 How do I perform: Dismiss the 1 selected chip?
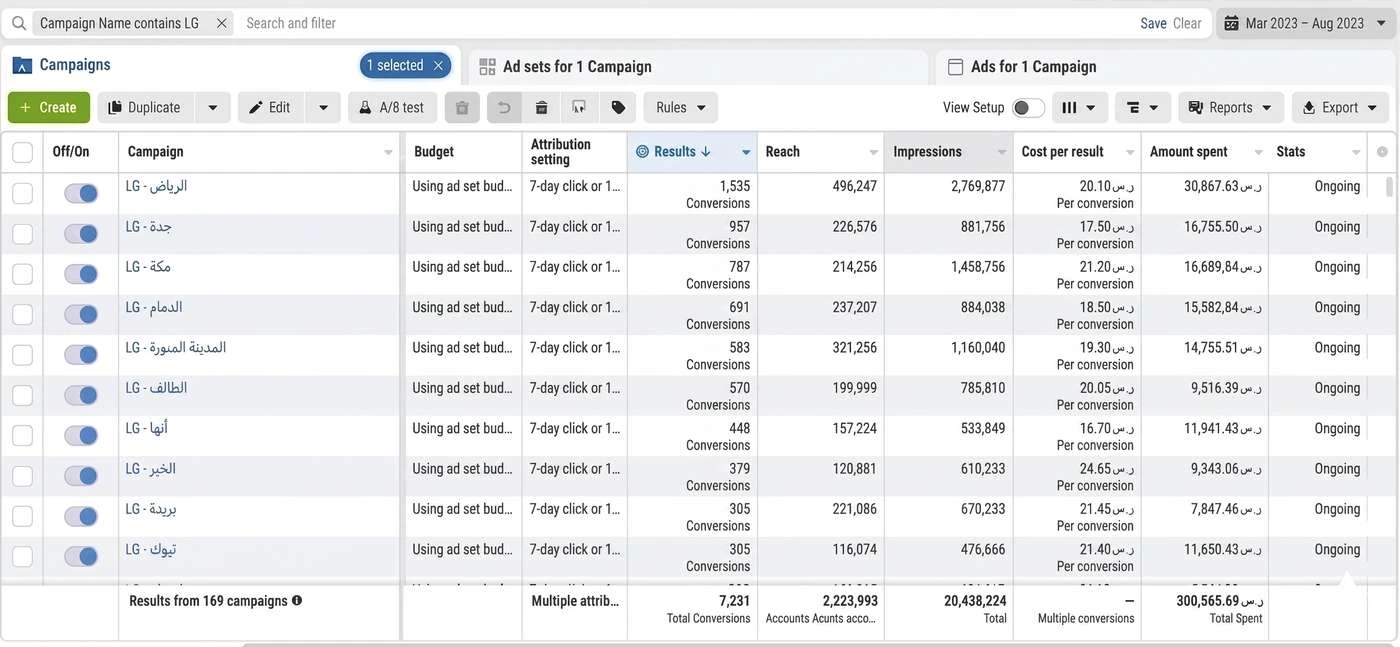438,66
